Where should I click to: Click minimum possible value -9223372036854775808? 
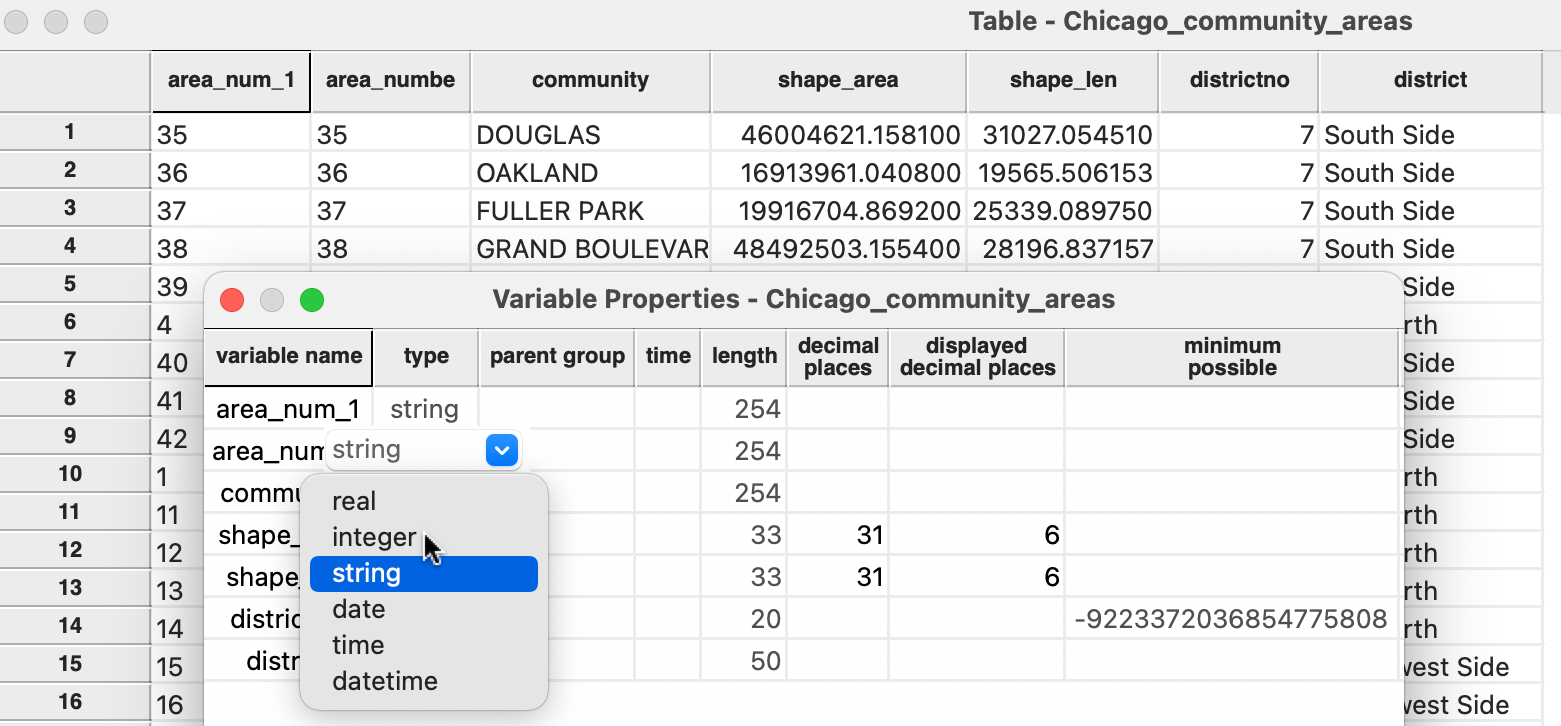(1232, 619)
